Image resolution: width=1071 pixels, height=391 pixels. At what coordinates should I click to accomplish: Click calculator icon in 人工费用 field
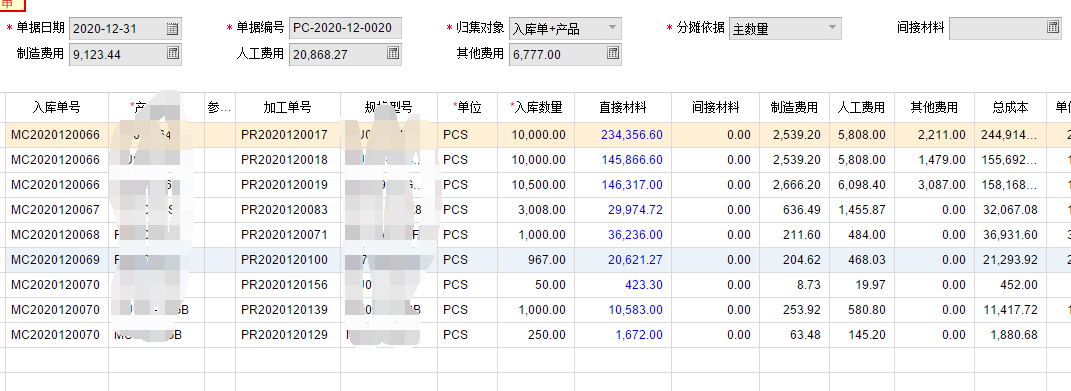[x=393, y=53]
